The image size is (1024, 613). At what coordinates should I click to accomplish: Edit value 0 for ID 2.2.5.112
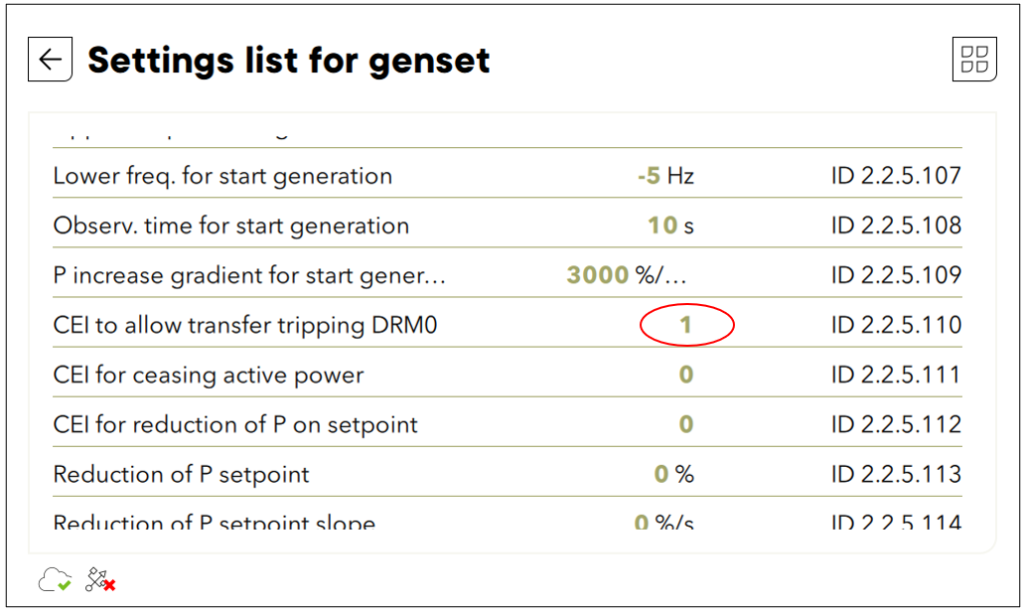tap(686, 424)
